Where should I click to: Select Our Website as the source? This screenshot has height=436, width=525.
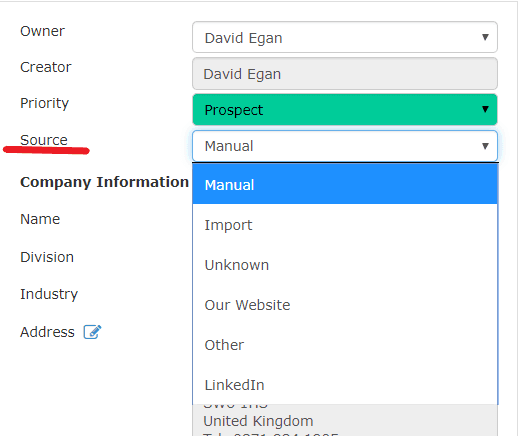[x=345, y=305]
